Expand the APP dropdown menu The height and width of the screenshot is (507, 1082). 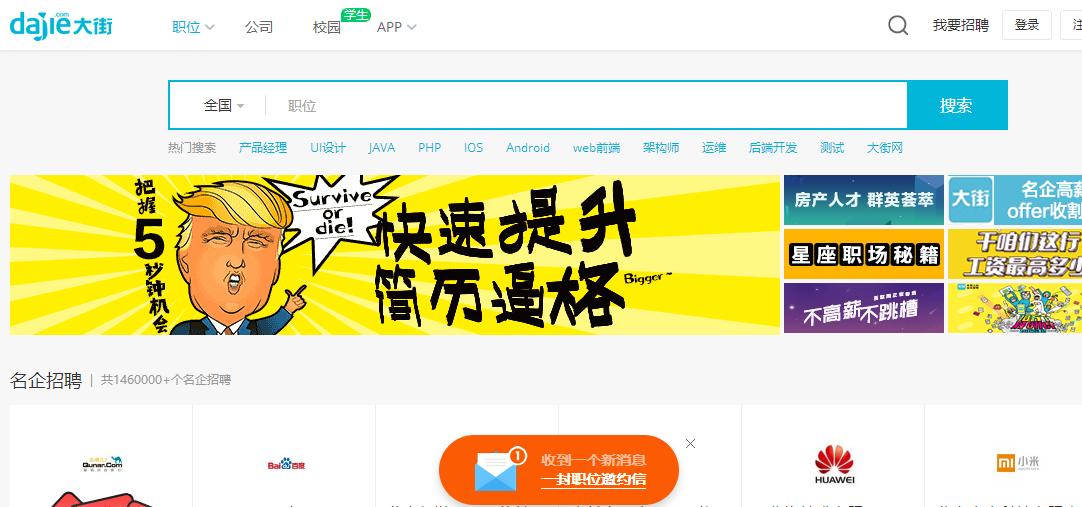tap(396, 27)
